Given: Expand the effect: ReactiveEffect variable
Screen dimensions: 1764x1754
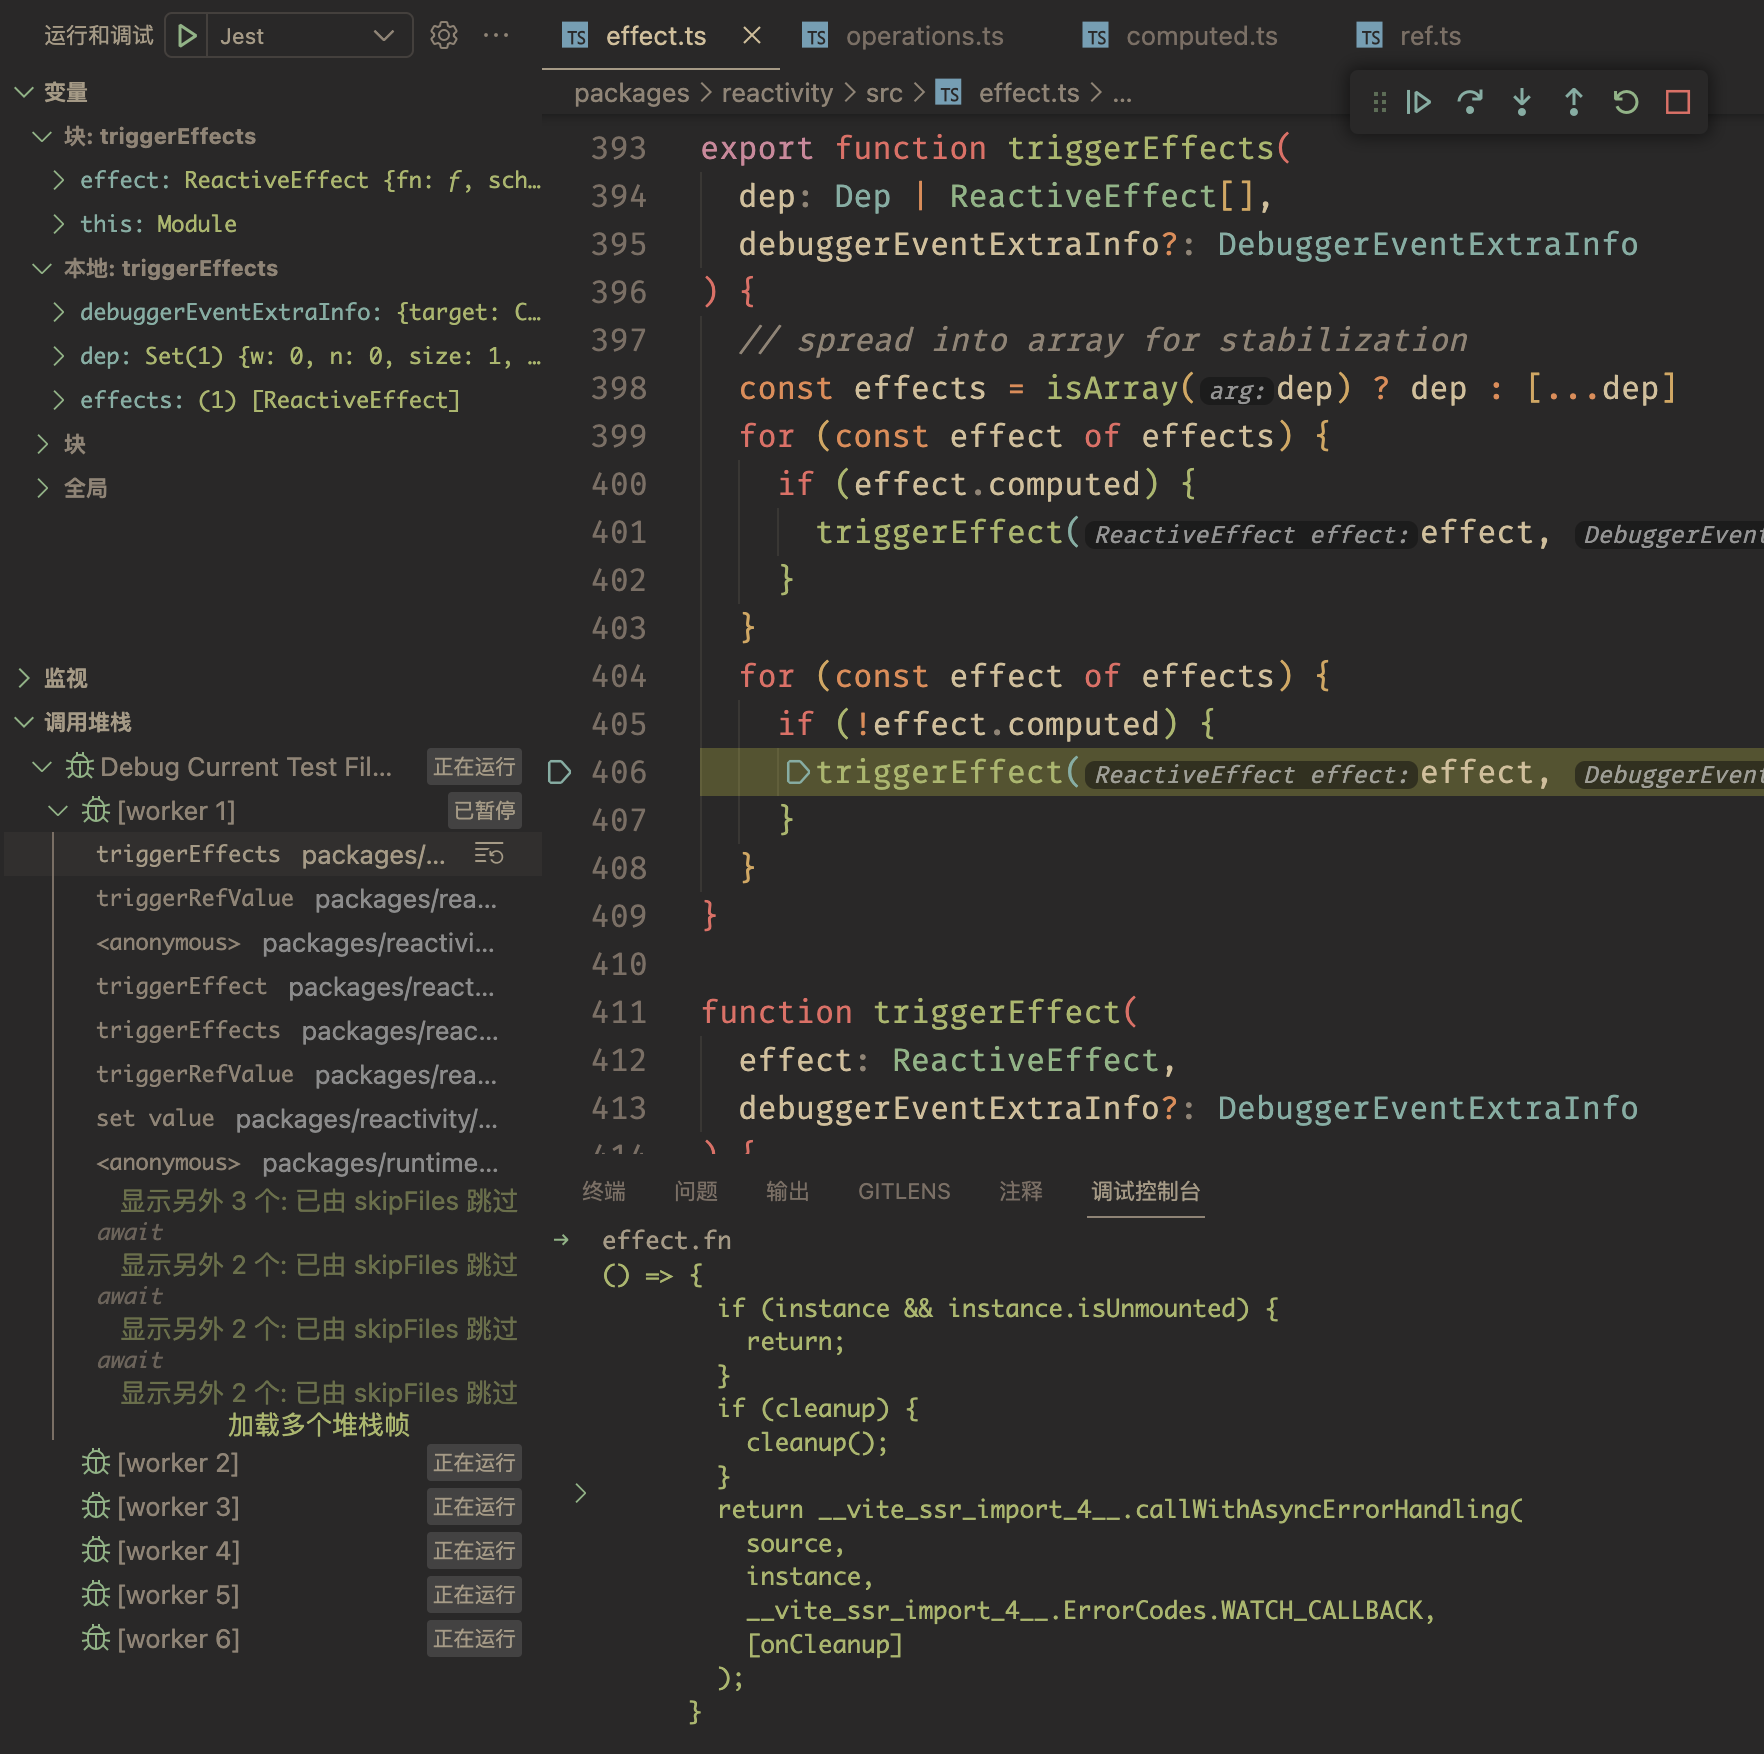Looking at the screenshot, I should coord(59,180).
